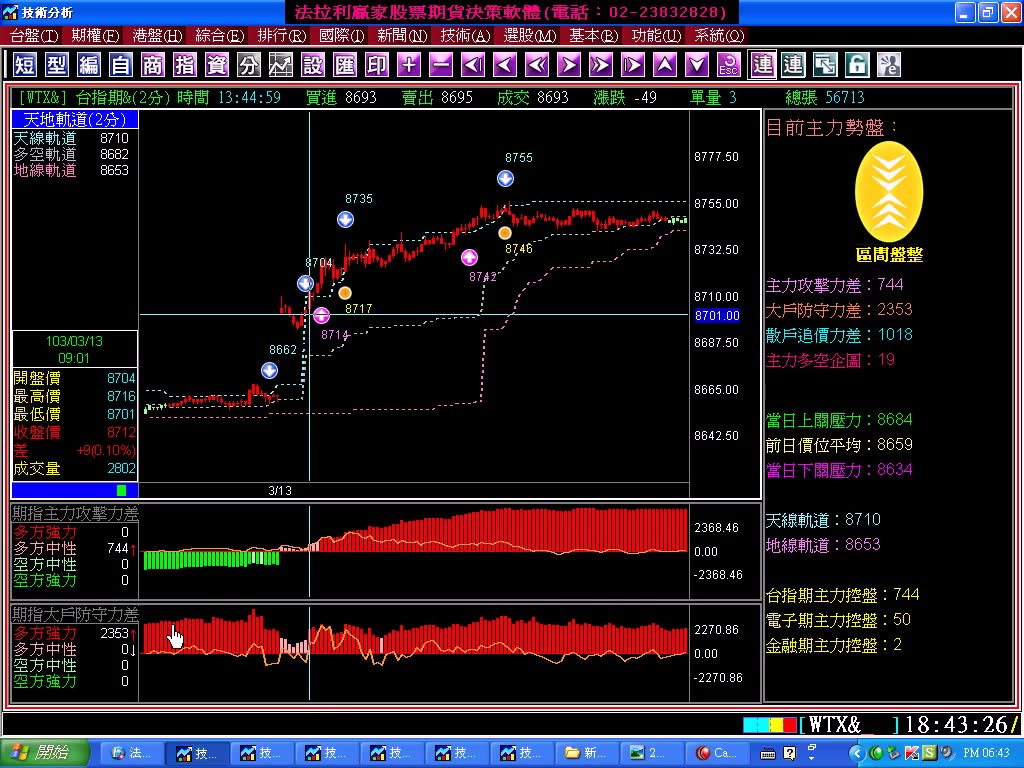Viewport: 1024px width, 768px height.
Task: Open the 技術(A) menu
Action: 466,35
